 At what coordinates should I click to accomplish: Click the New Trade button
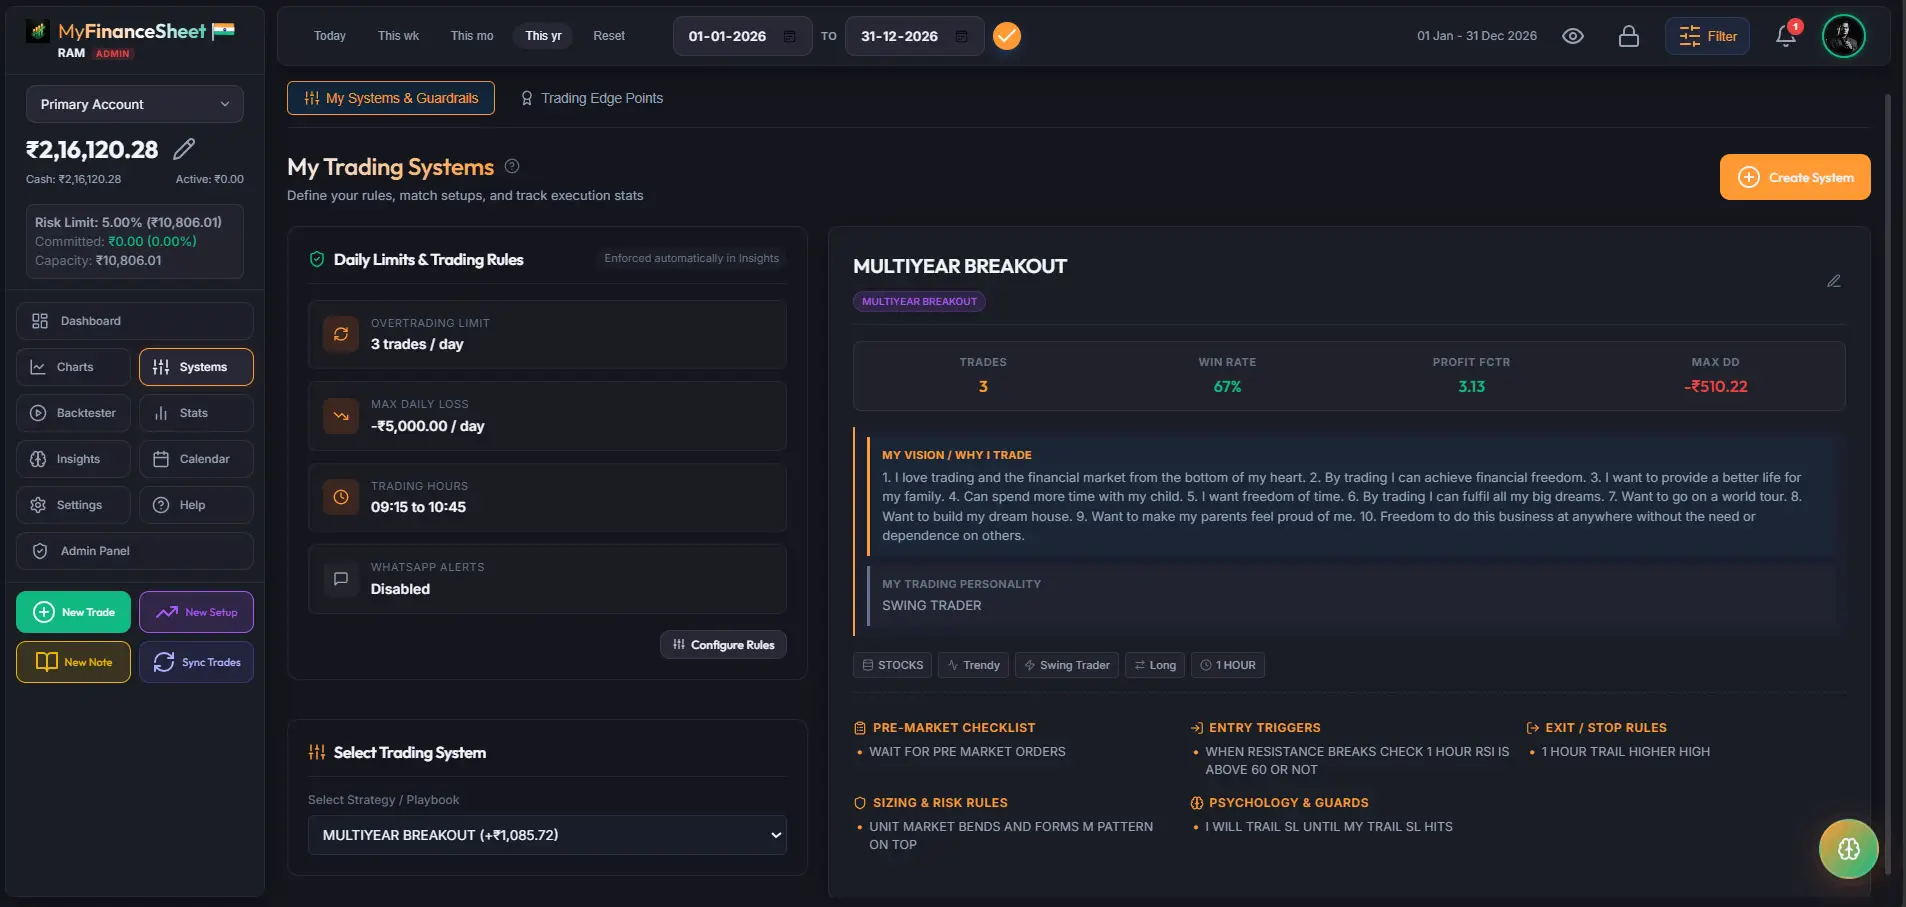click(x=73, y=612)
